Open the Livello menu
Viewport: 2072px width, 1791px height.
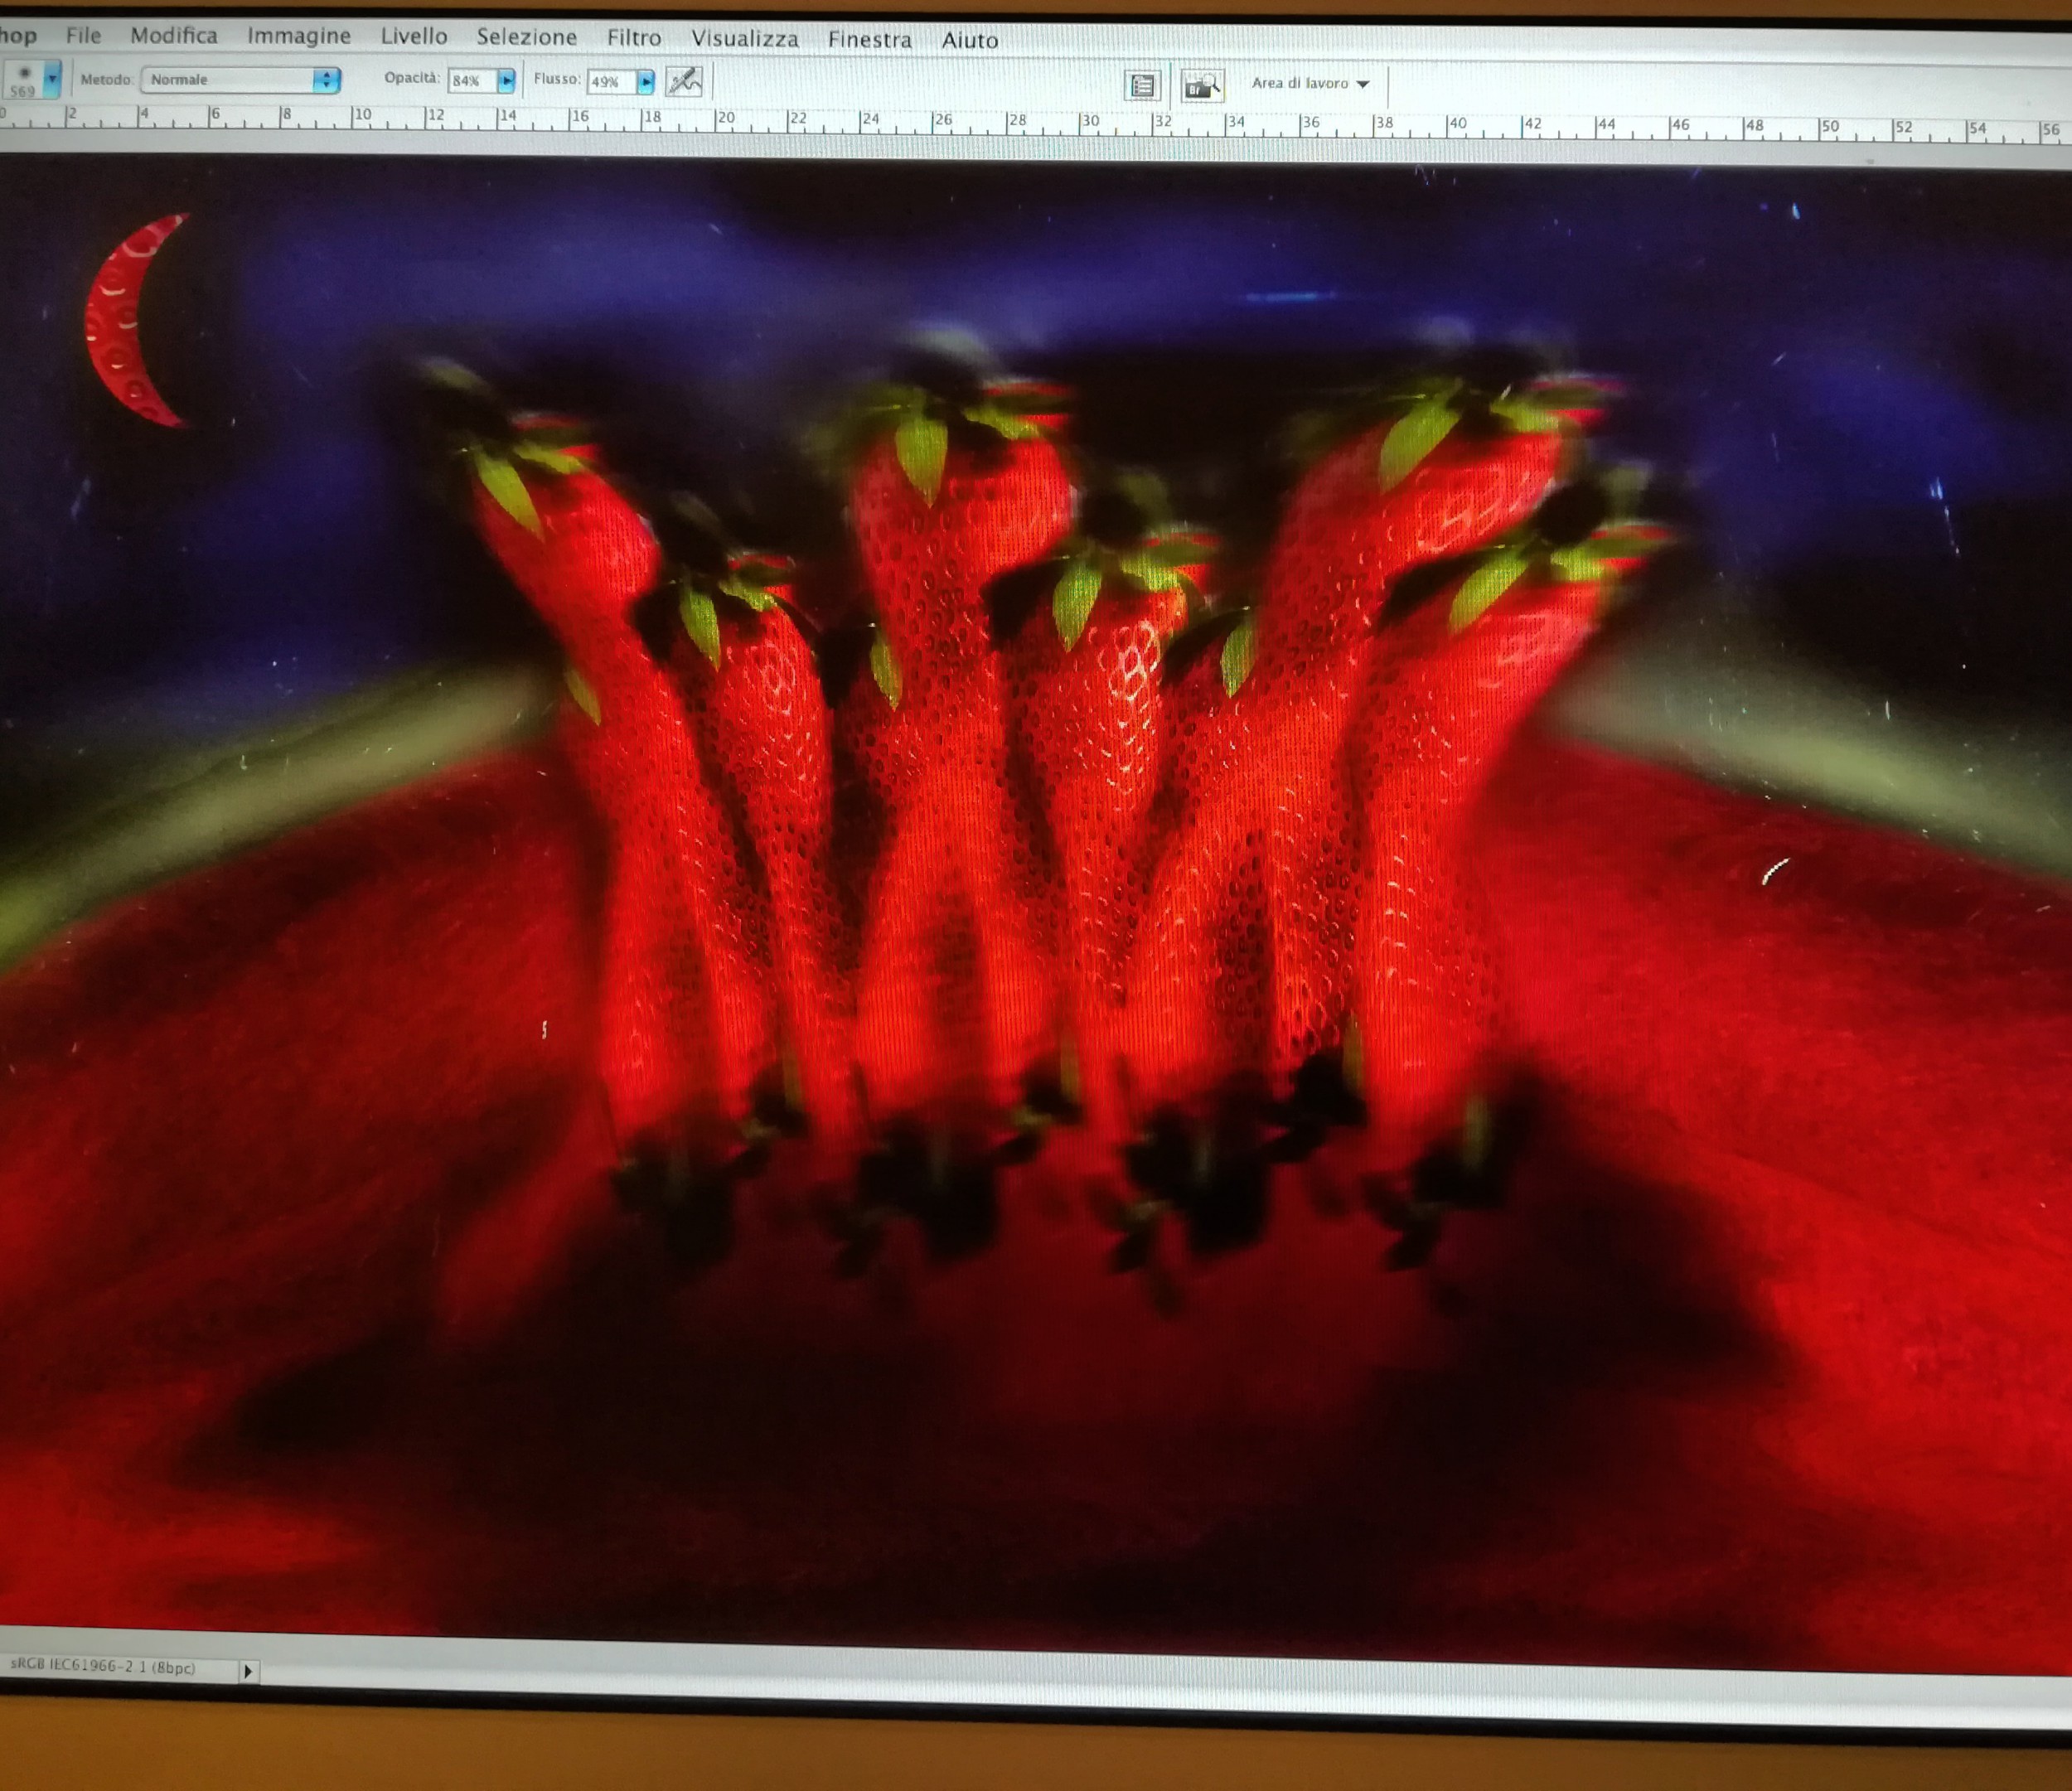point(413,37)
